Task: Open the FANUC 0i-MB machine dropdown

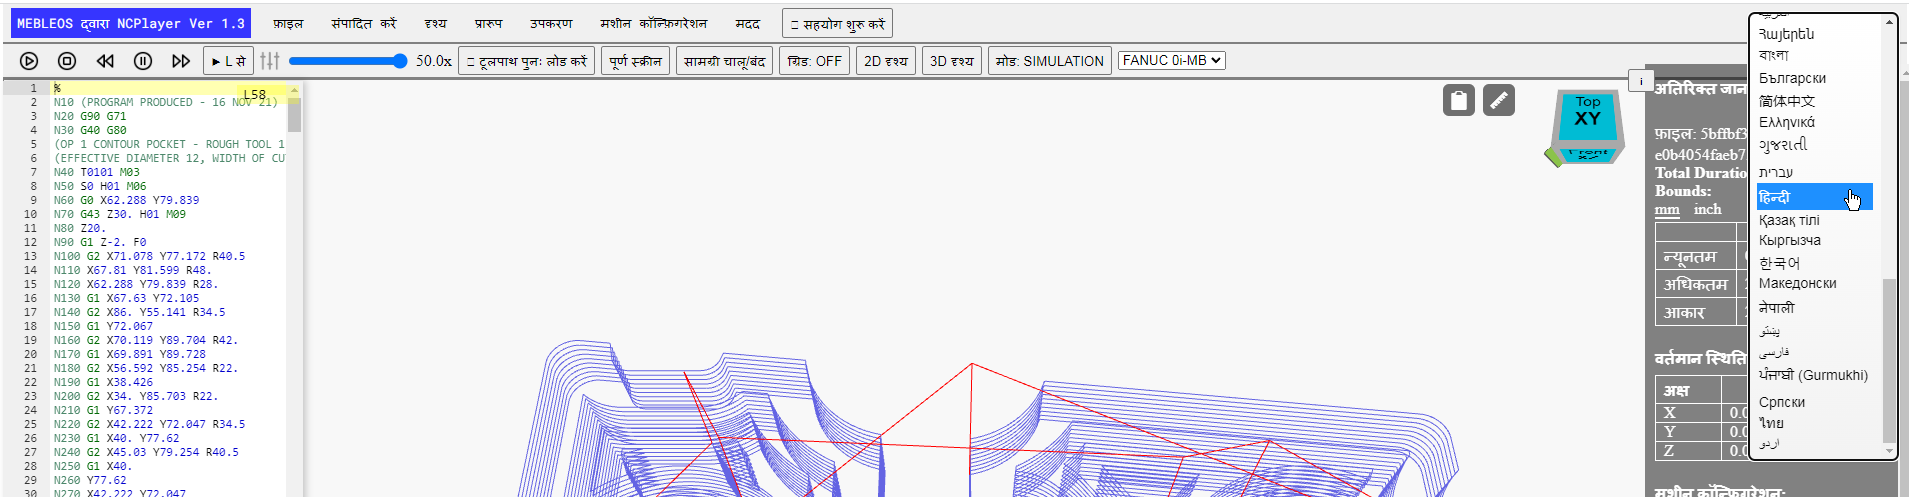Action: click(x=1172, y=61)
